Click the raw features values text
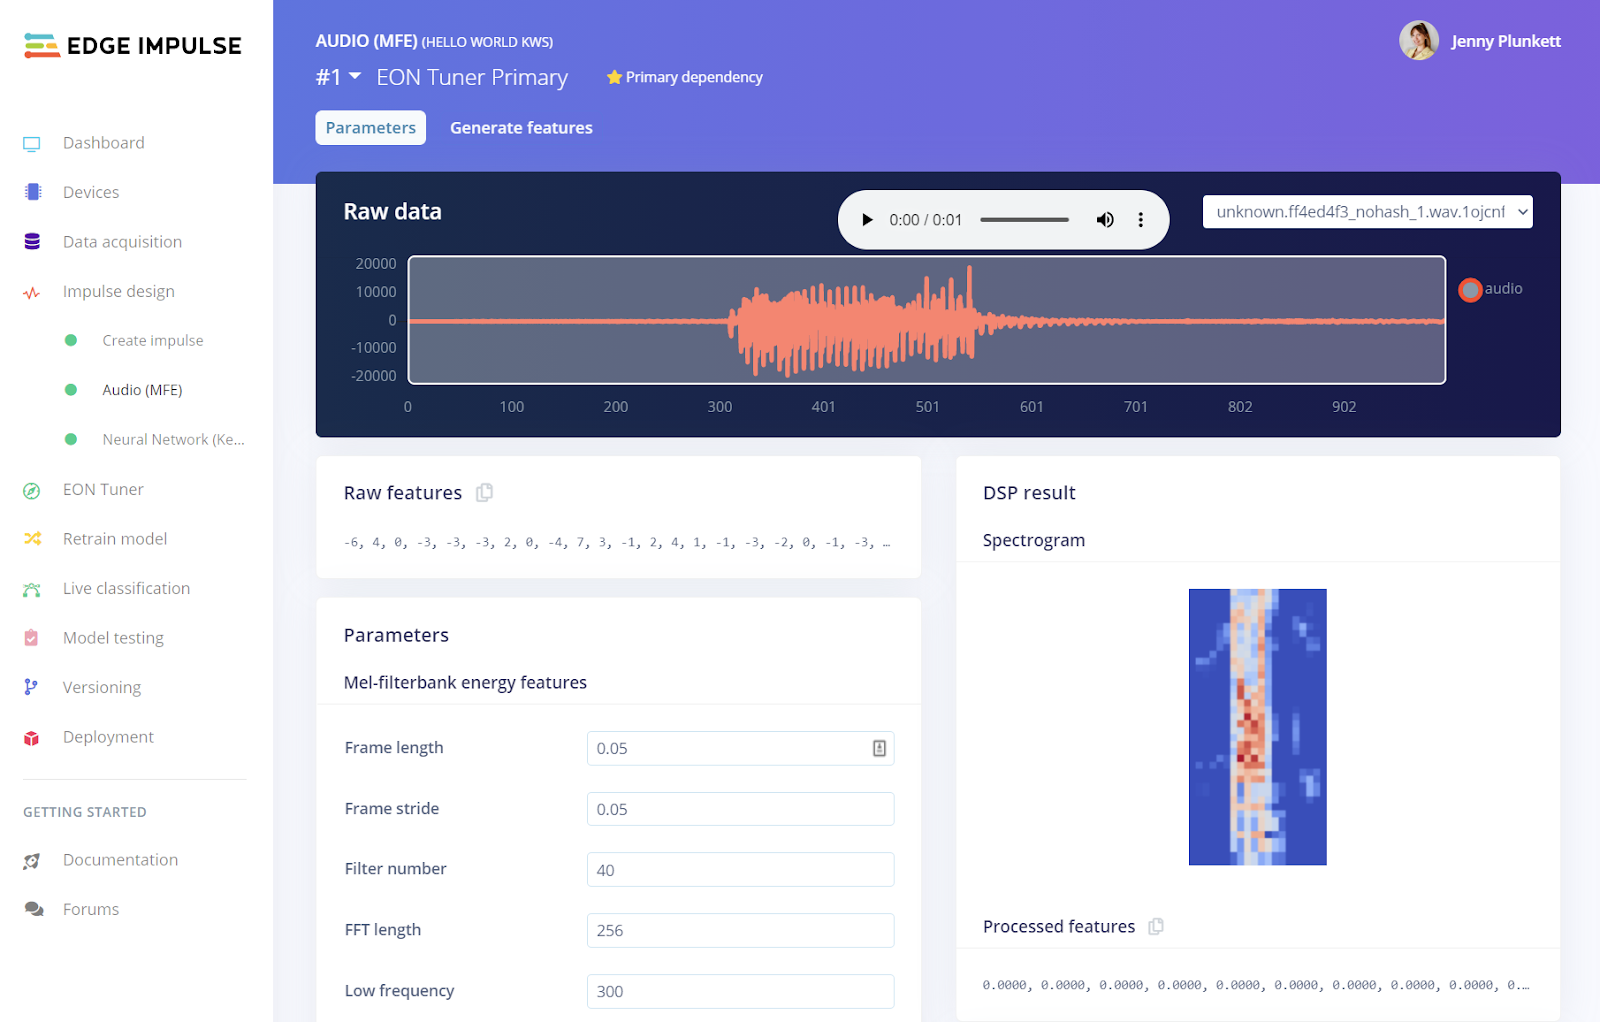This screenshot has width=1600, height=1022. (x=617, y=543)
